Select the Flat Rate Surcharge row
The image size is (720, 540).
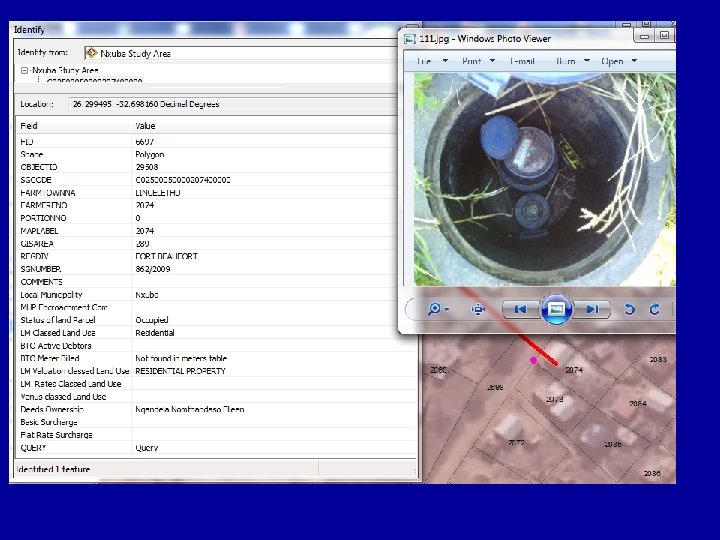point(216,435)
